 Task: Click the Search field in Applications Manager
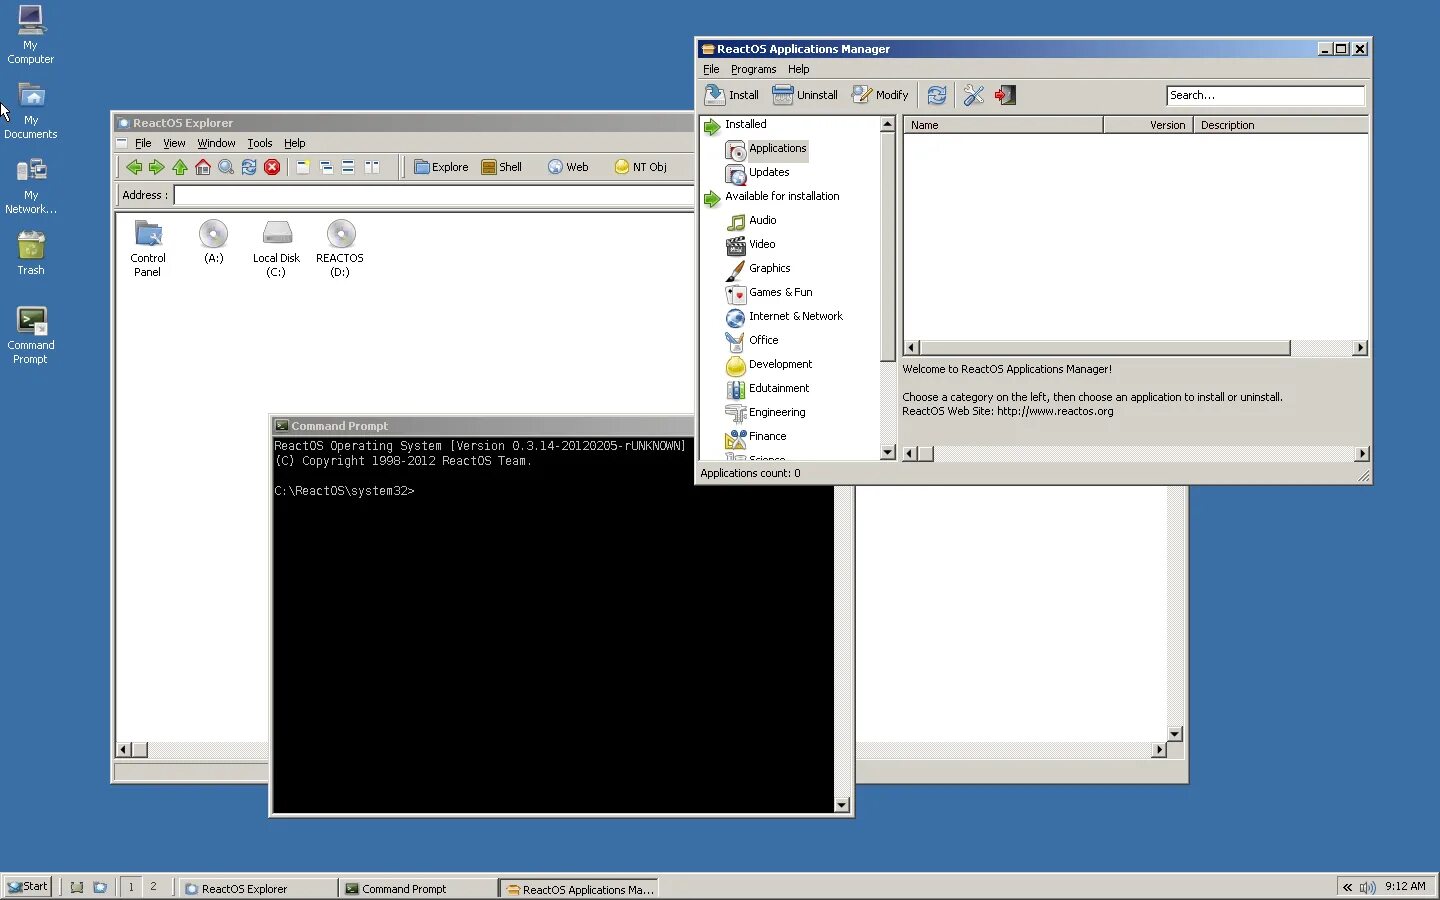pyautogui.click(x=1265, y=95)
